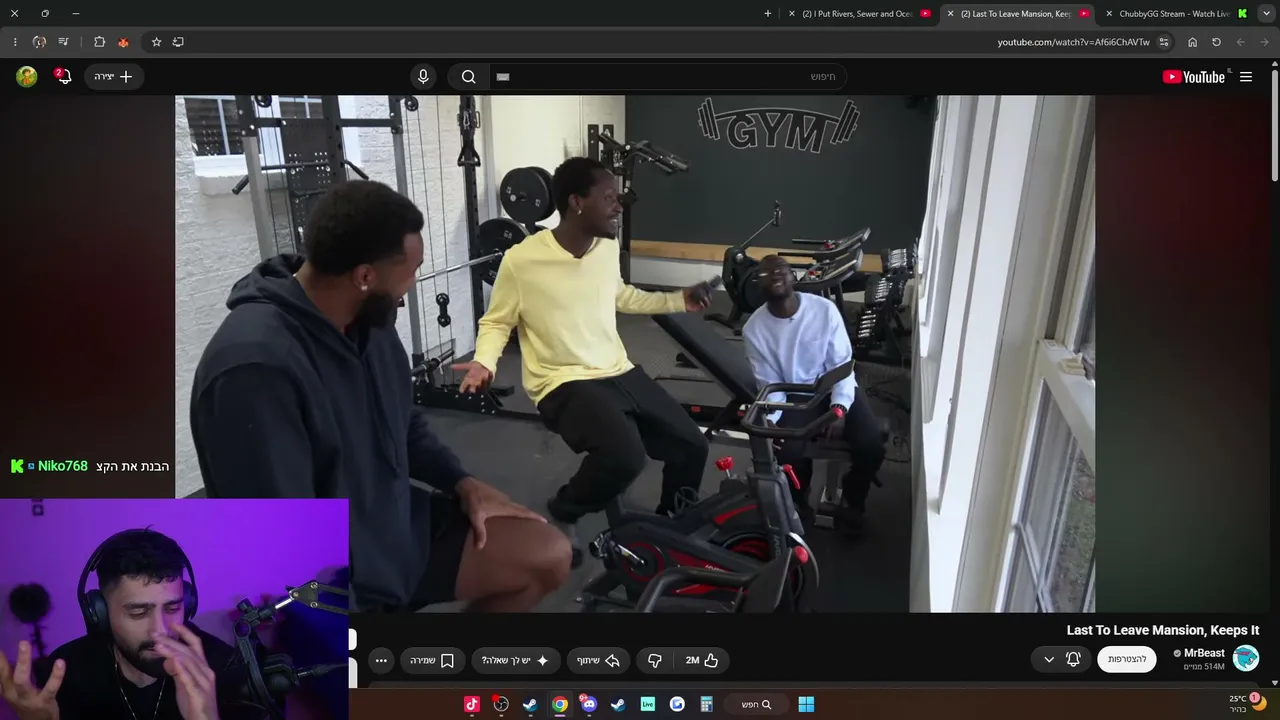Expand MrBeast notification preferences dropdown
1280x720 pixels.
tap(1049, 659)
